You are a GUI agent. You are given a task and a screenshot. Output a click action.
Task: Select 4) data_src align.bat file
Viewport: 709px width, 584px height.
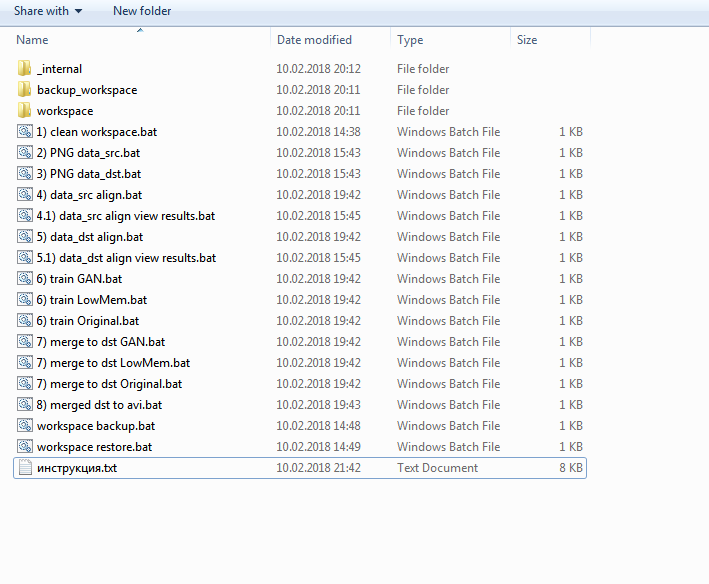[x=89, y=195]
